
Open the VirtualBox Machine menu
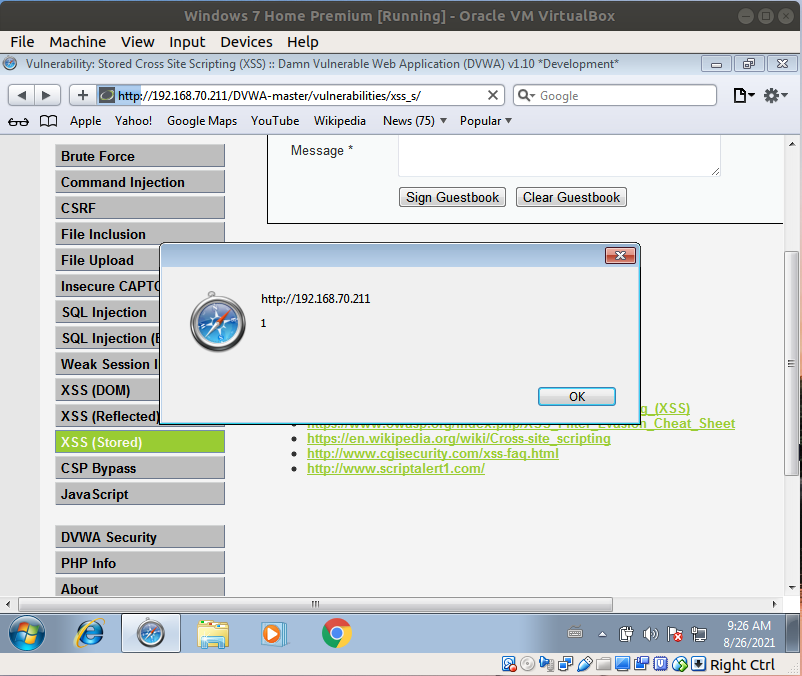78,42
